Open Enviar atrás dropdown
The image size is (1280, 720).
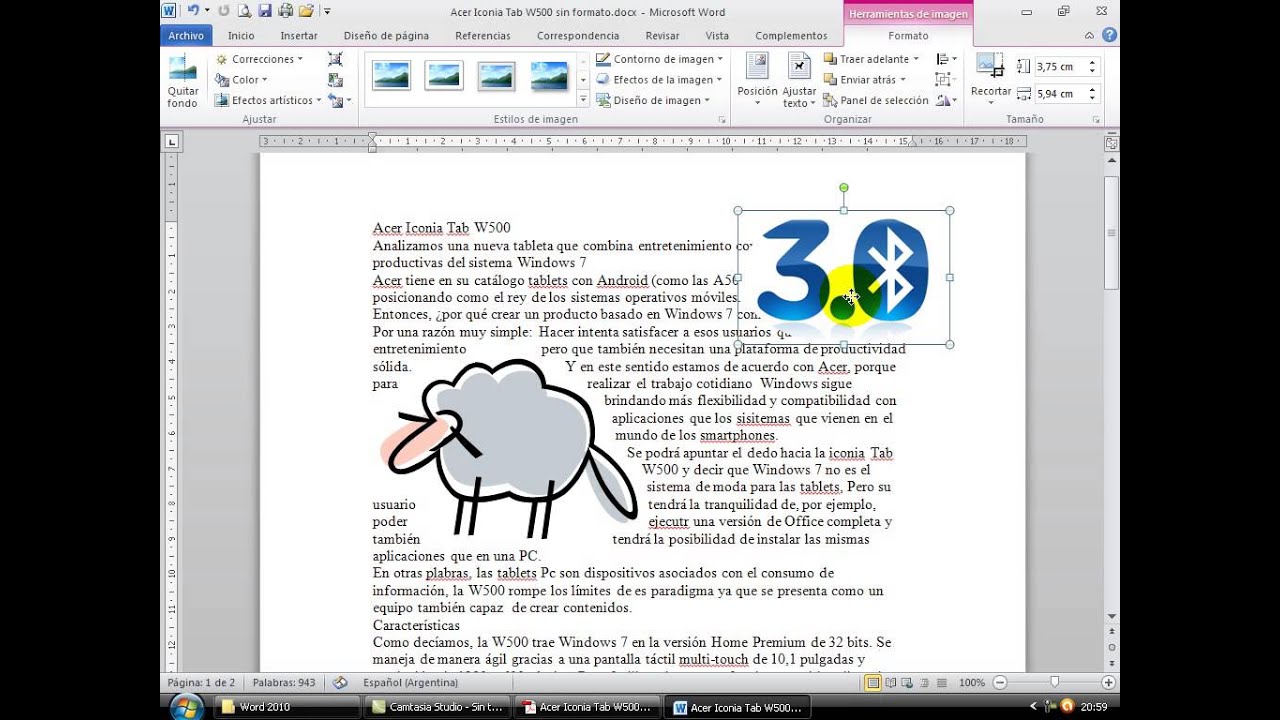865,80
